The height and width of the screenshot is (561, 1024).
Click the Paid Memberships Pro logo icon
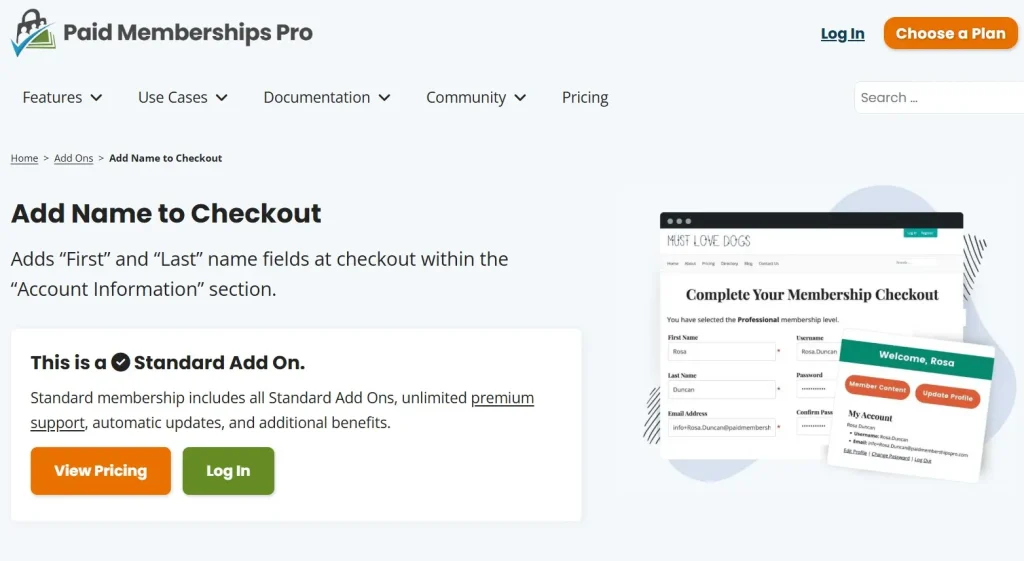point(33,33)
